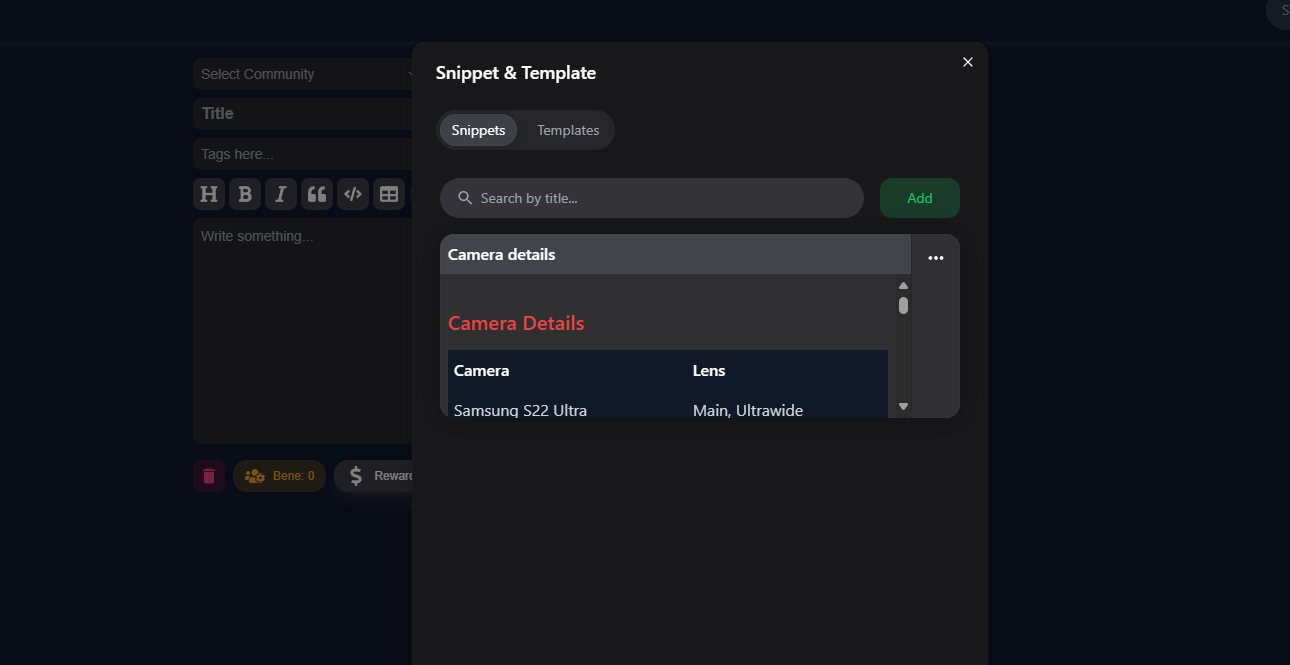Click the snippet preview scroll up arrow

pos(903,285)
